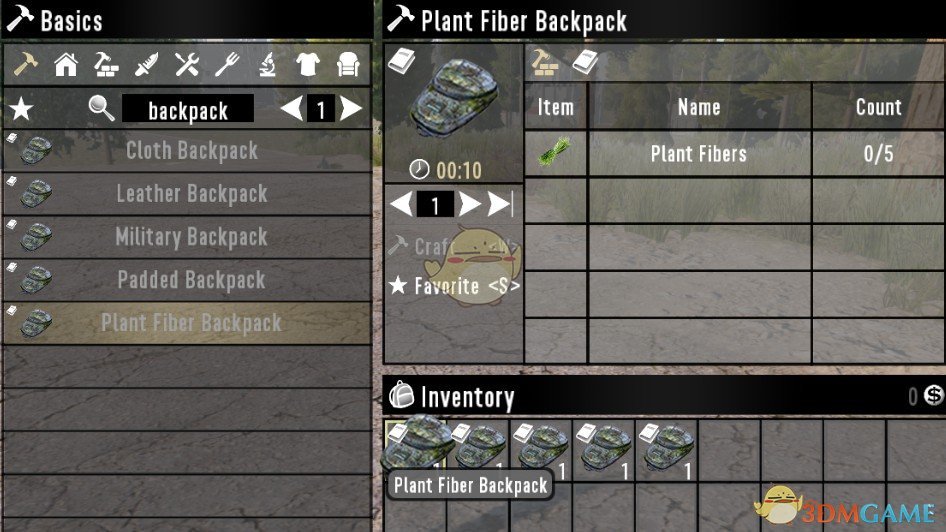The width and height of the screenshot is (946, 532).
Task: Go to previous recipe list page
Action: (292, 109)
